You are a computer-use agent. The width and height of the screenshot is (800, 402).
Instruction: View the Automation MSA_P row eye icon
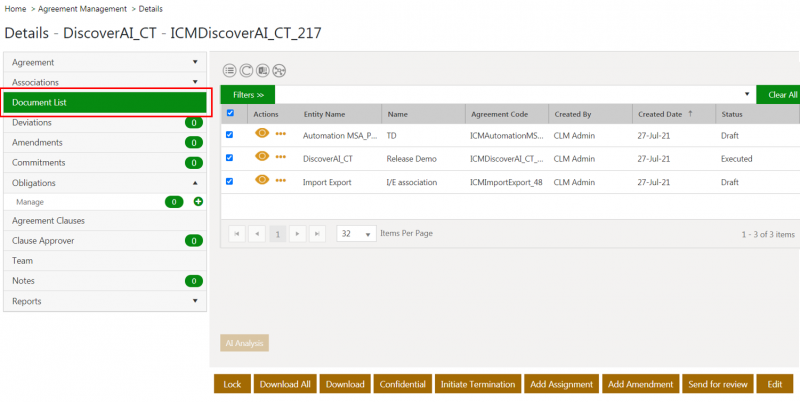pos(262,133)
